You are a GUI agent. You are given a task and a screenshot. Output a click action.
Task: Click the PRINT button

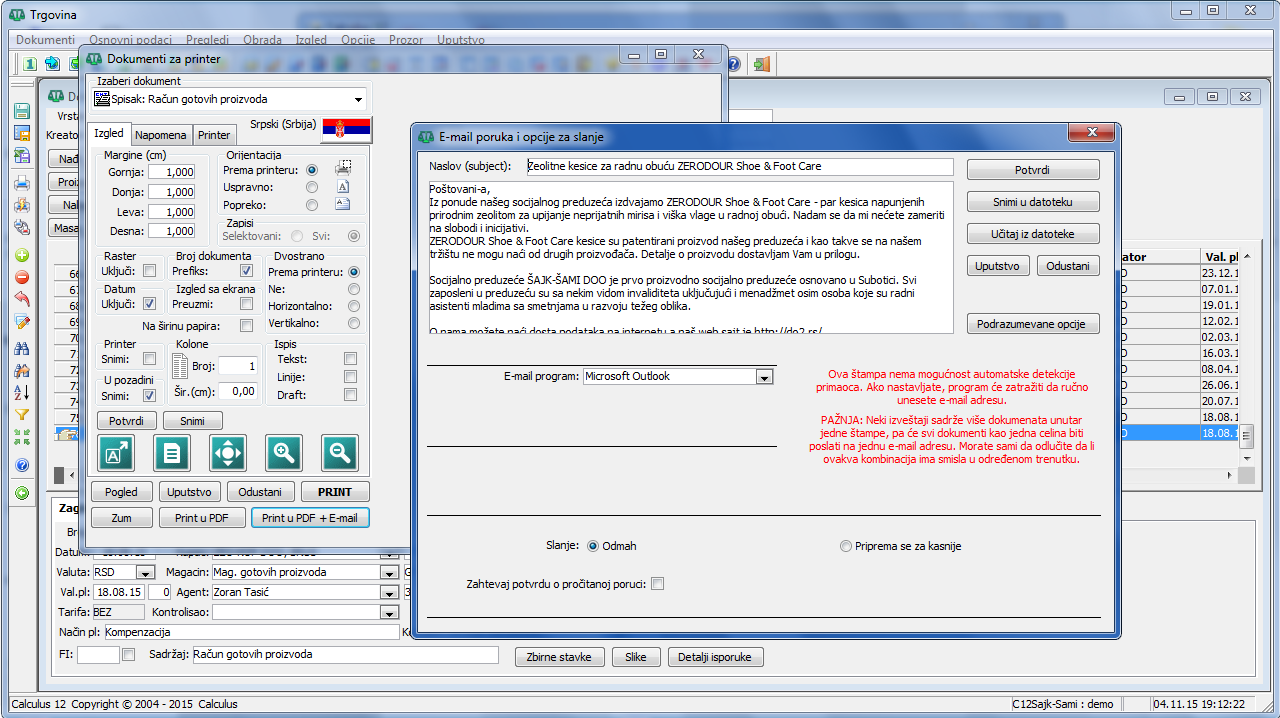tap(335, 492)
